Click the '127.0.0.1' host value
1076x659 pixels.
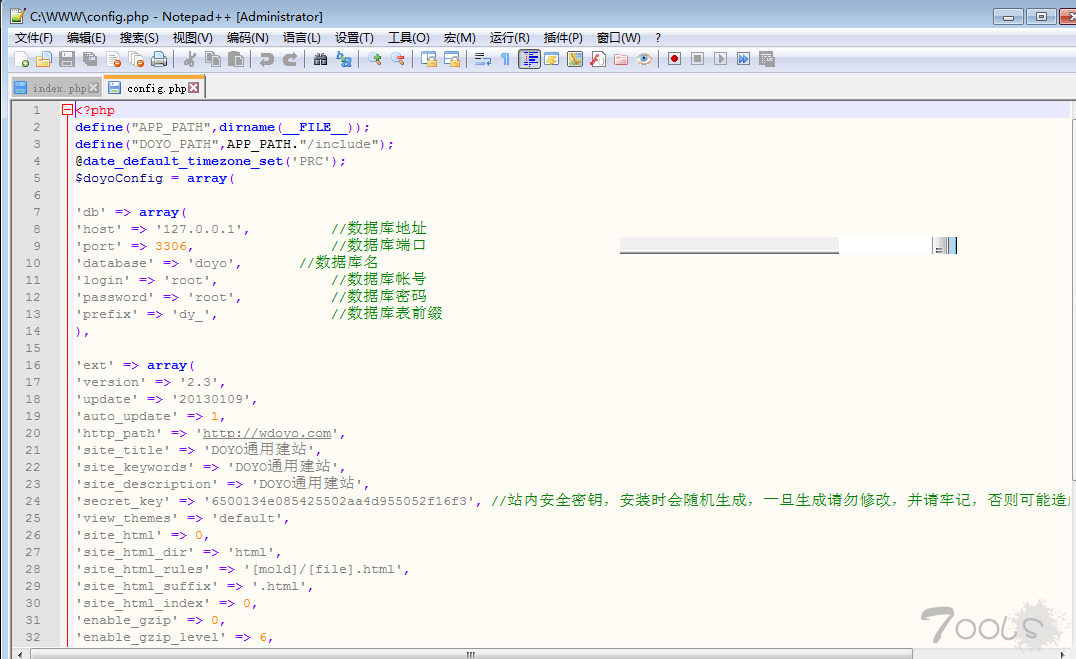pyautogui.click(x=199, y=229)
